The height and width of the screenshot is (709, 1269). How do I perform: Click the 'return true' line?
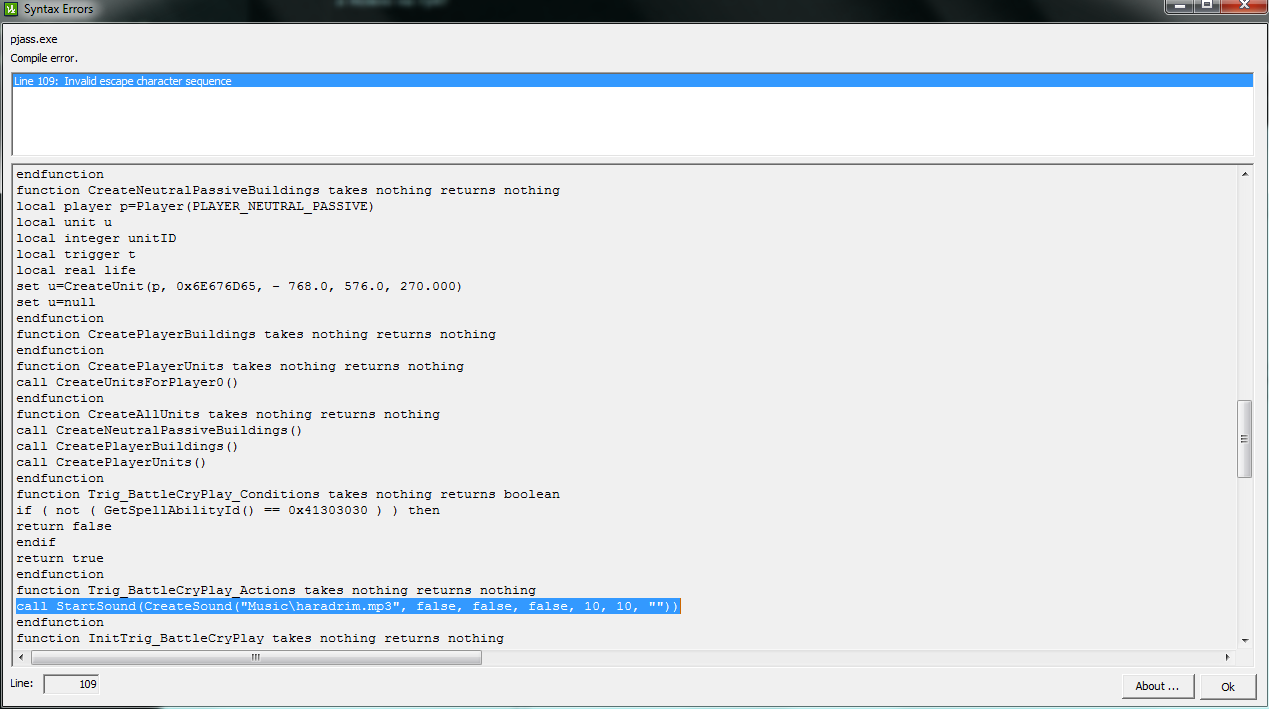tap(60, 558)
